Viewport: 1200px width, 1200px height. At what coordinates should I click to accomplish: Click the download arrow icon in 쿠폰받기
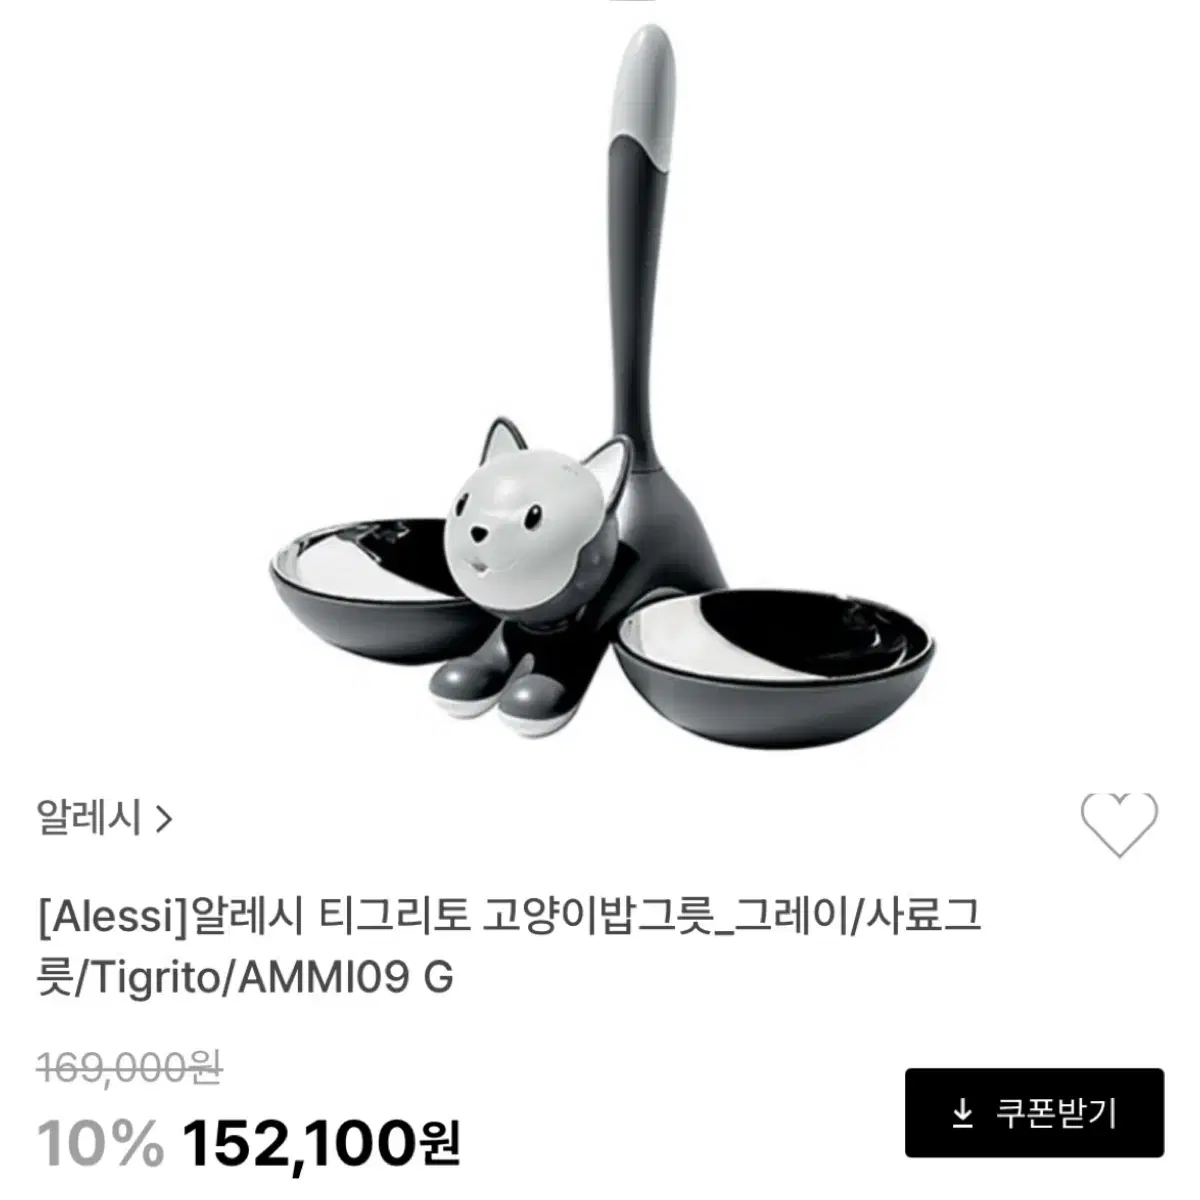pos(962,1113)
